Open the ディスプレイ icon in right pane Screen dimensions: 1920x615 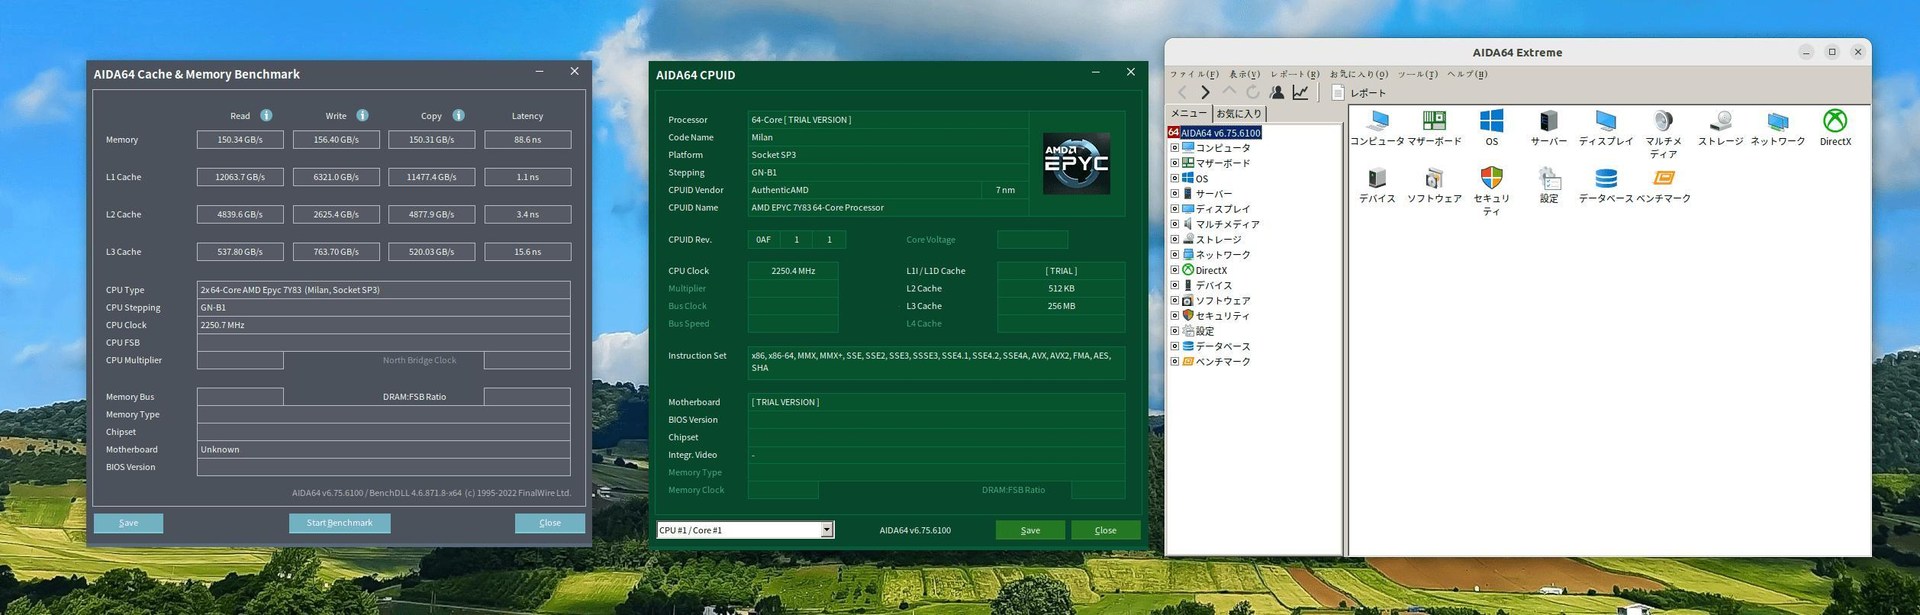1606,121
